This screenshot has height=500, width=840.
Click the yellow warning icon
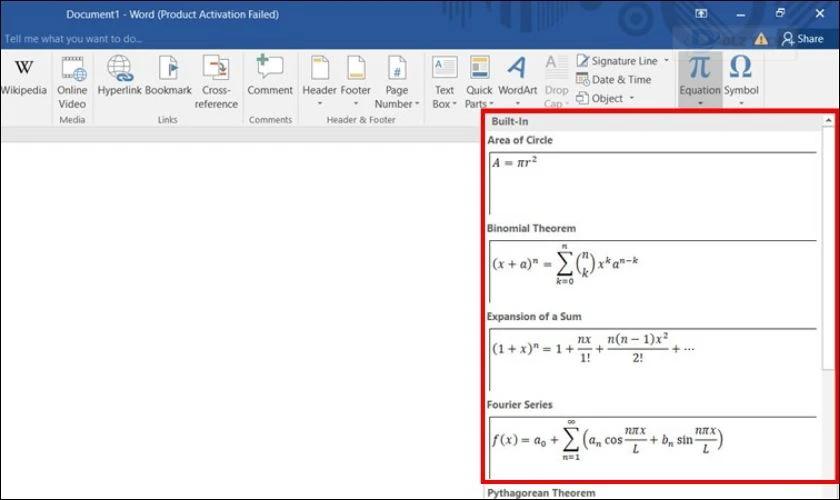click(x=761, y=39)
